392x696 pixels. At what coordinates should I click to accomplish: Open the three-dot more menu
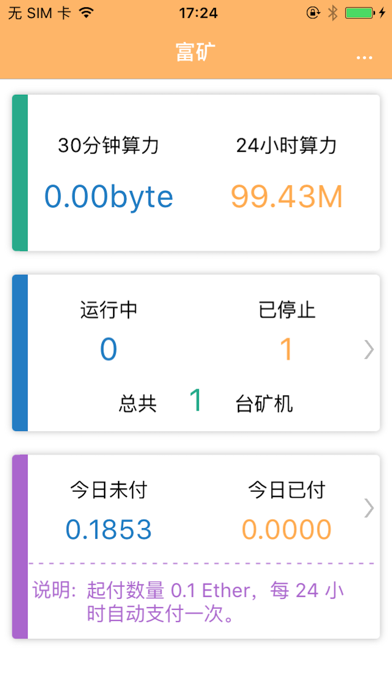364,58
